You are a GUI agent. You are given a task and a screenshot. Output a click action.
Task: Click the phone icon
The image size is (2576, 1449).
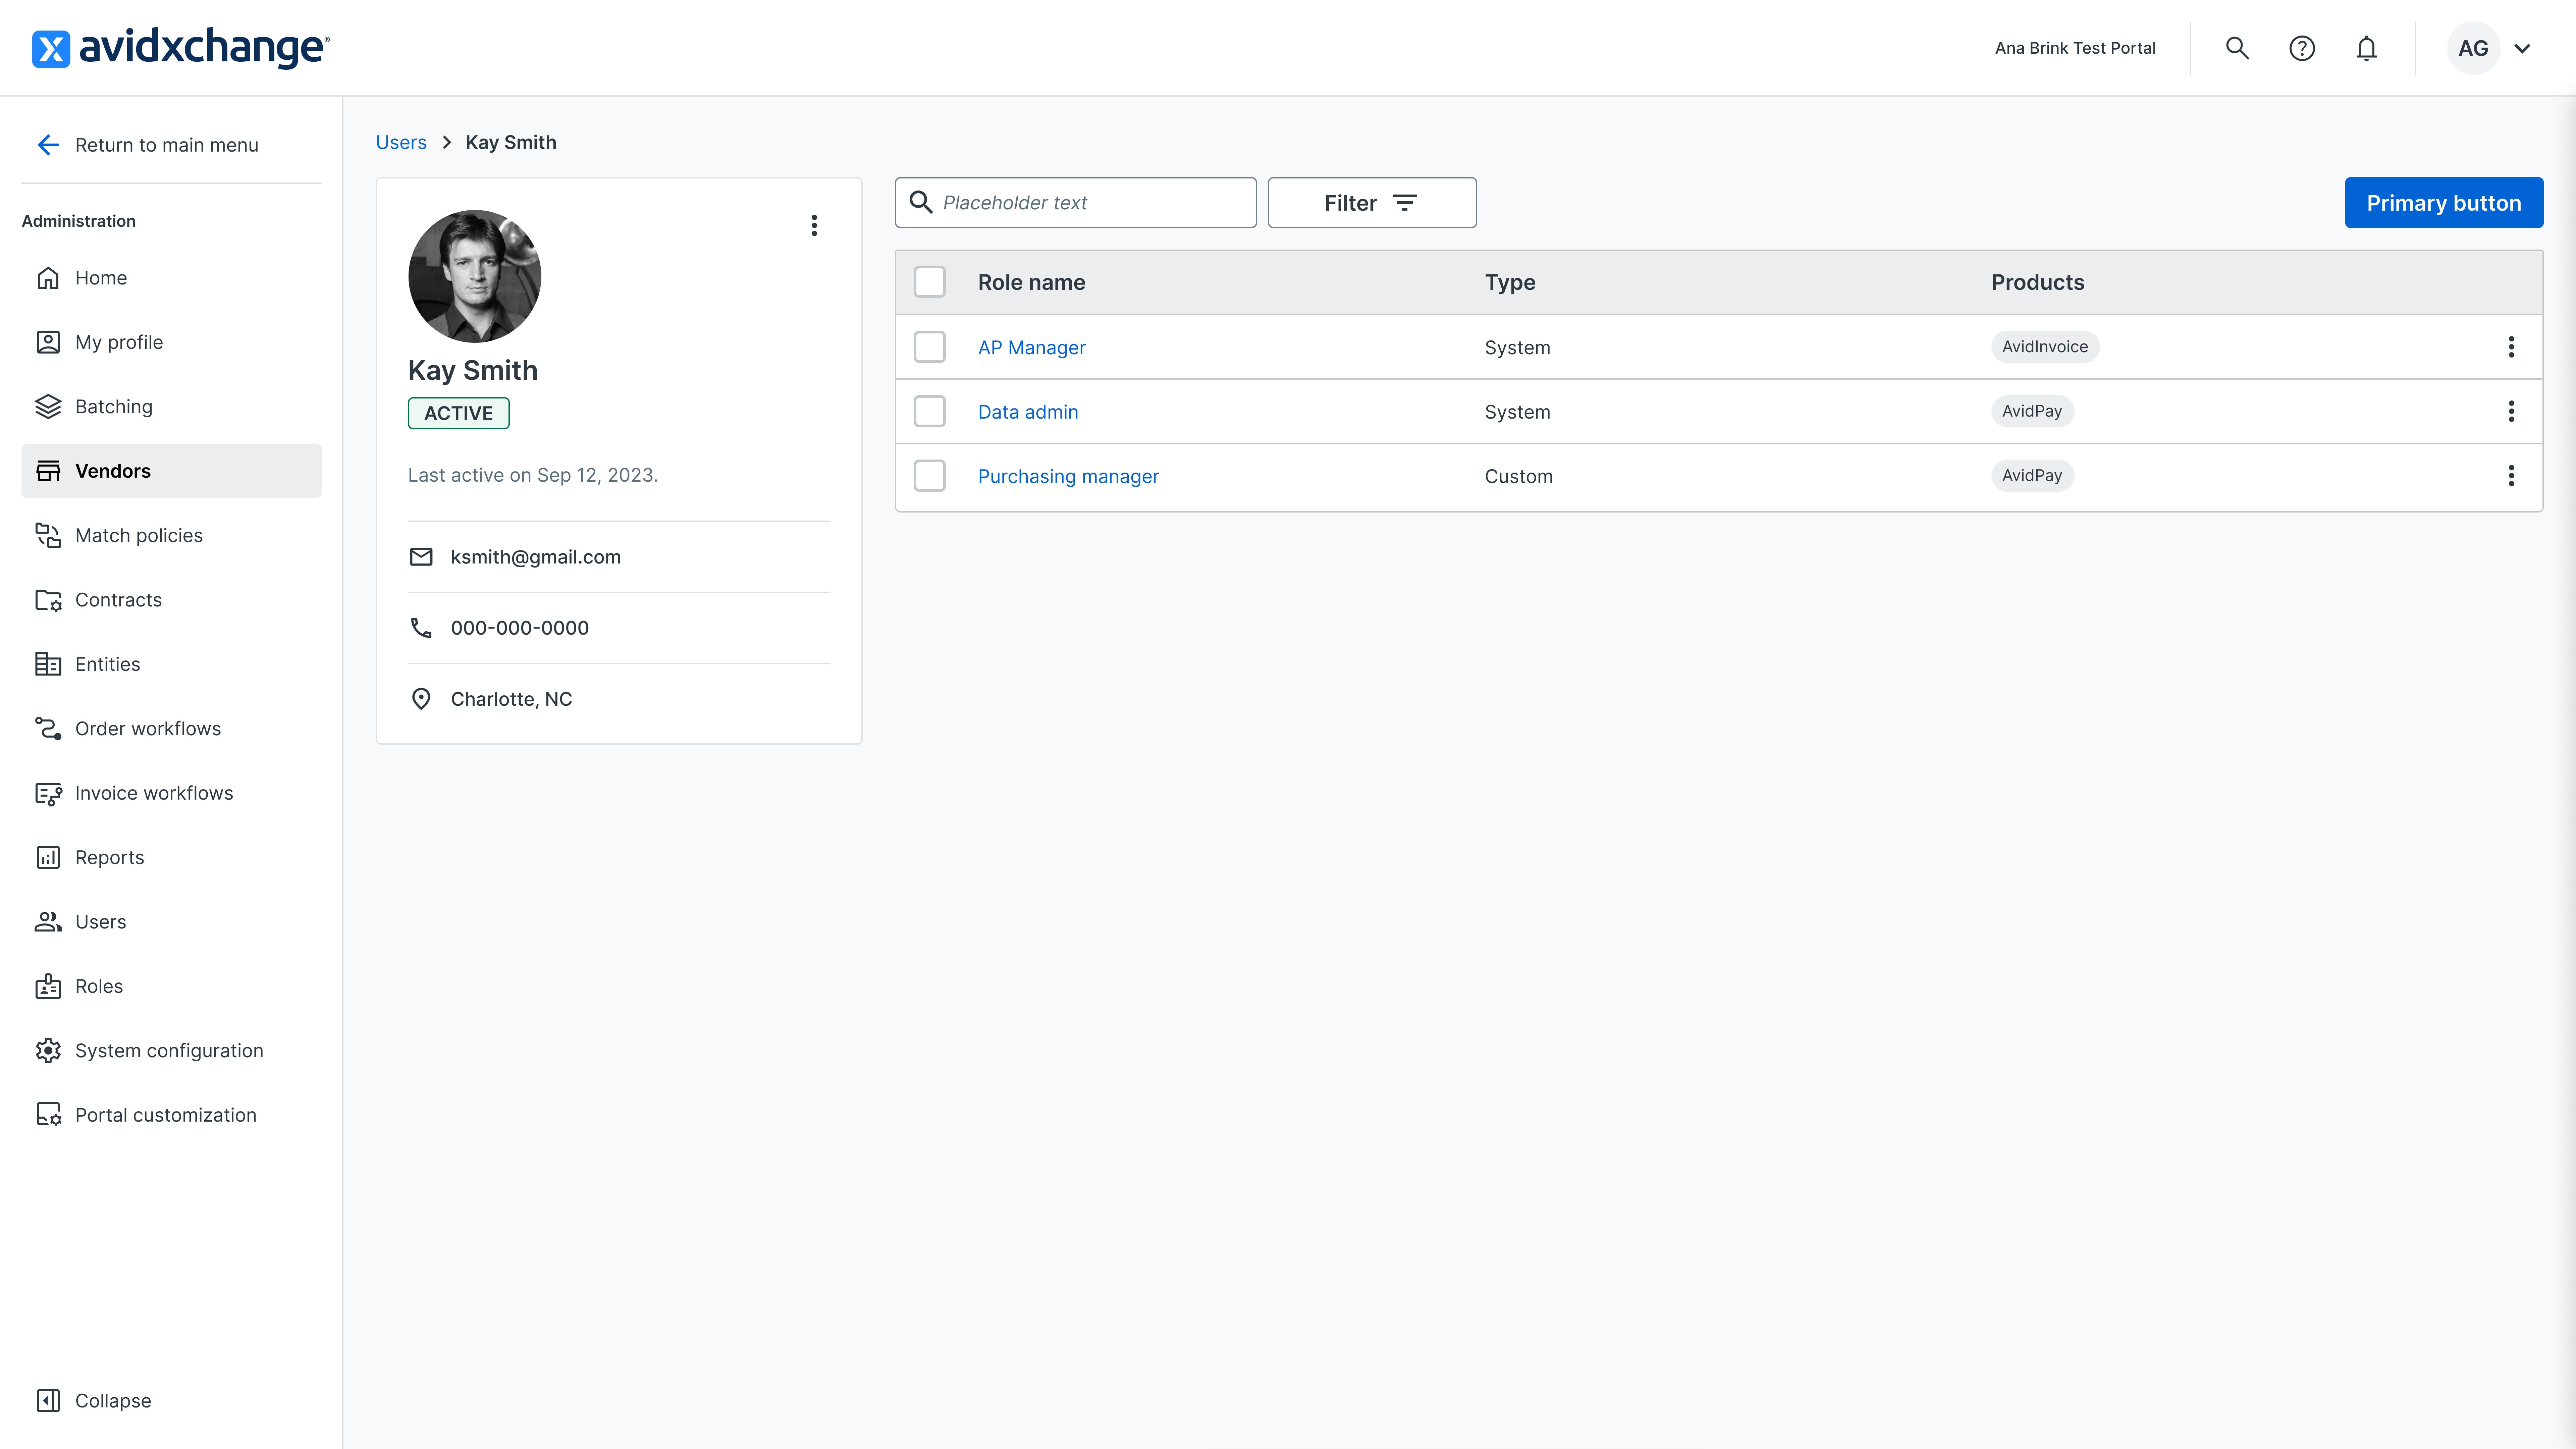[x=421, y=628]
